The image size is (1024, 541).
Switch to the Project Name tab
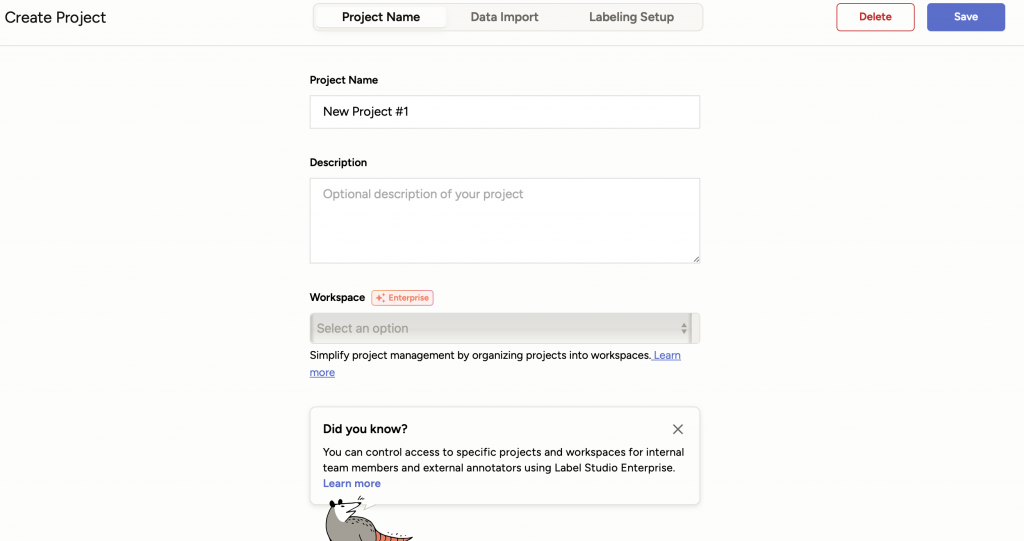tap(381, 17)
